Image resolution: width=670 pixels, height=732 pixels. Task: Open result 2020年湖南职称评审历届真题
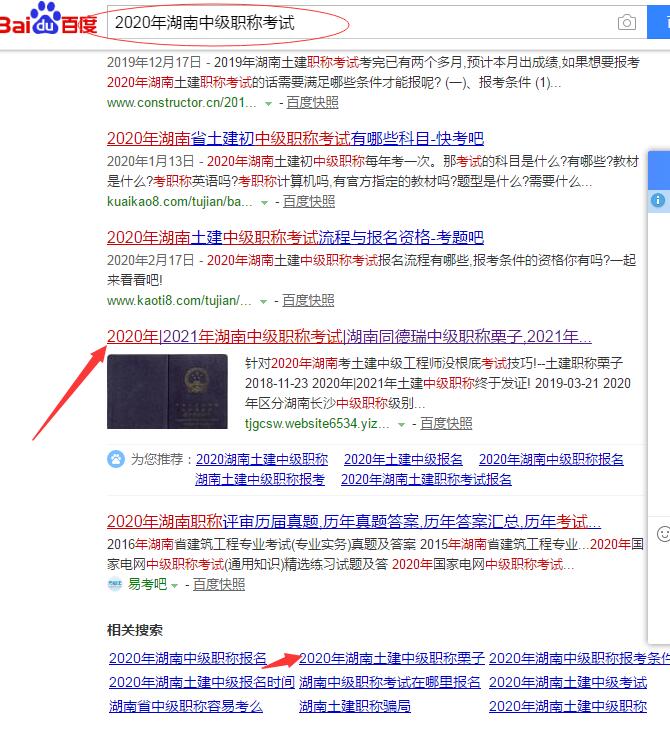(x=353, y=521)
